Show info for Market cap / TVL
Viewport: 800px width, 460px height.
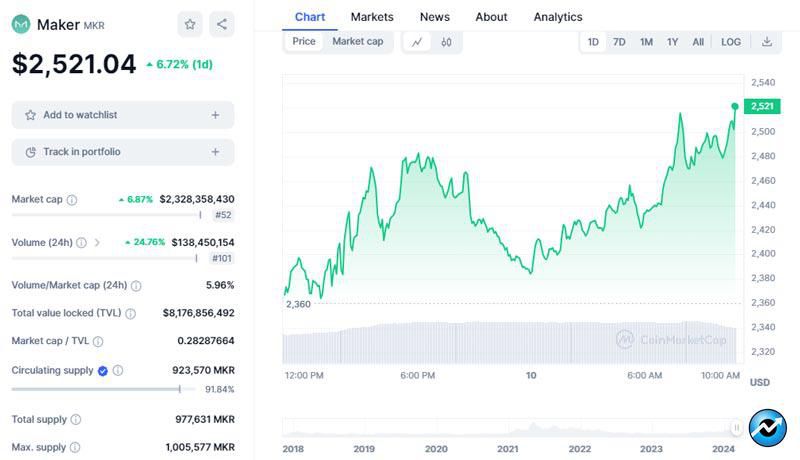coord(98,341)
